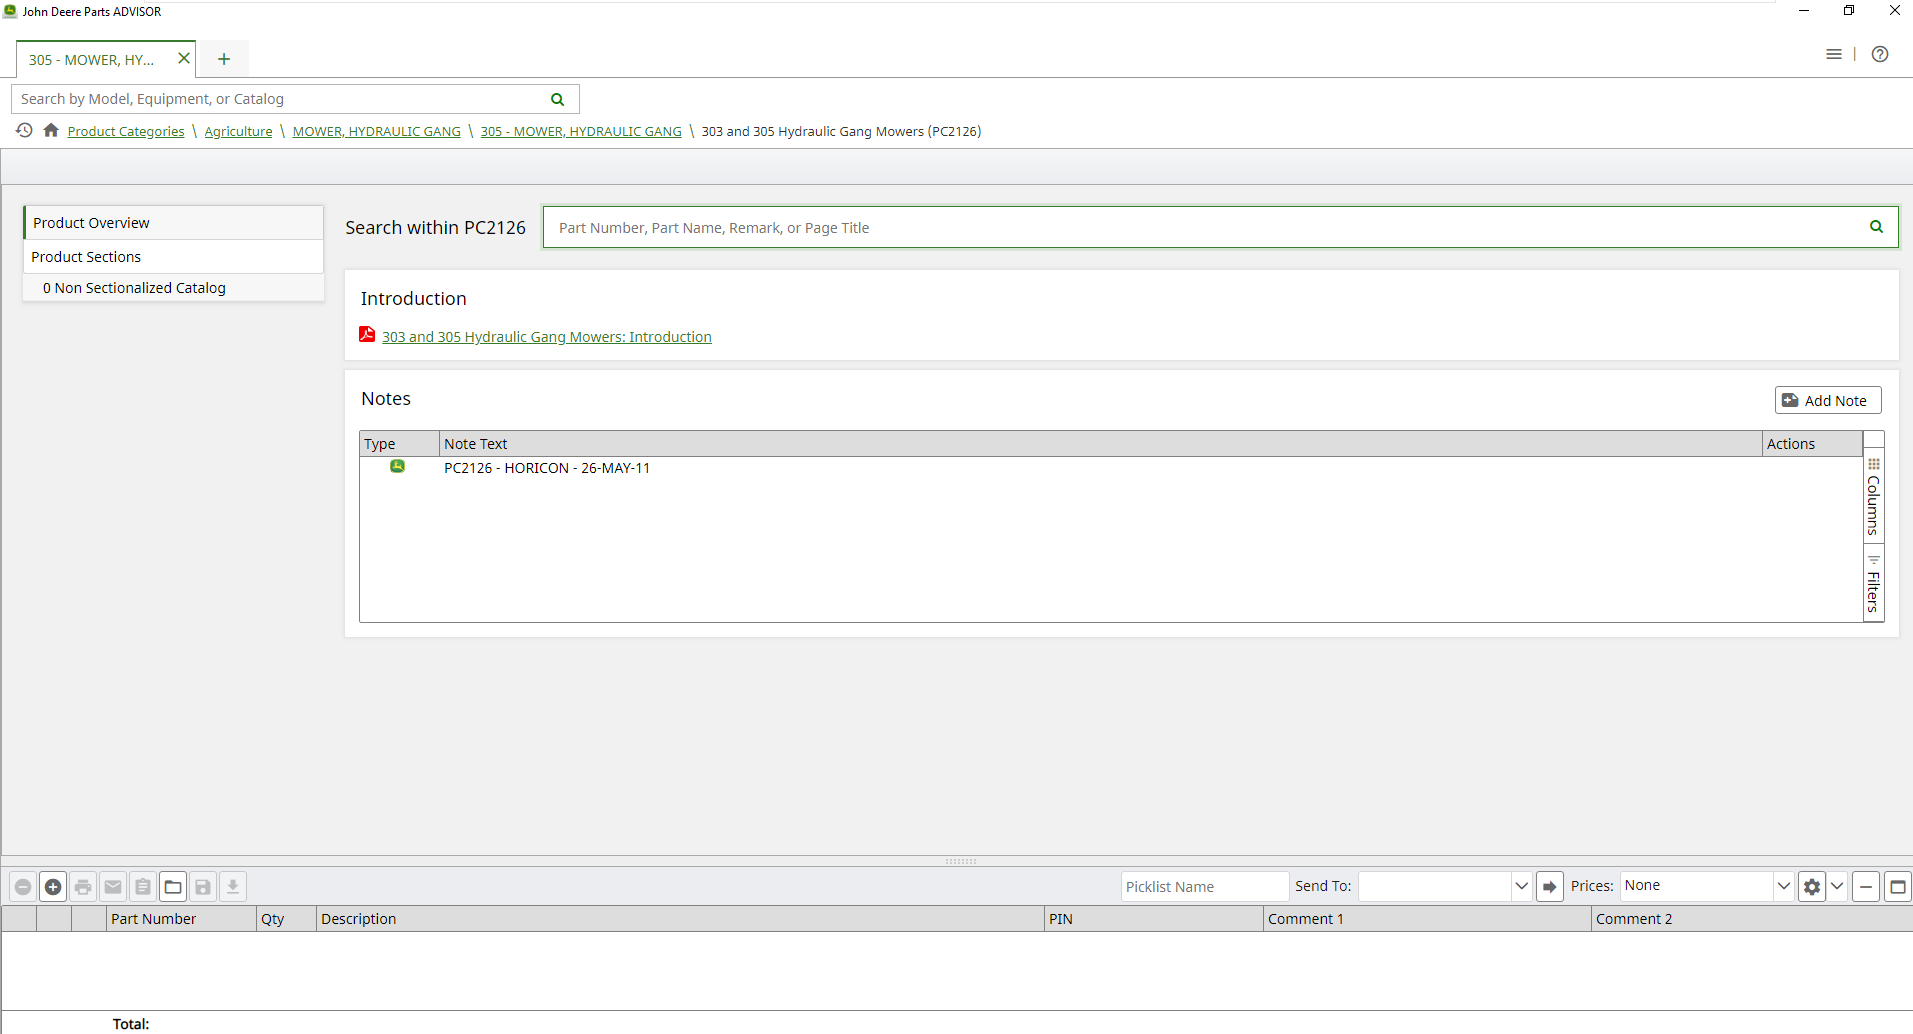Click the Picklist Name input field
The image size is (1913, 1034).
click(x=1203, y=887)
